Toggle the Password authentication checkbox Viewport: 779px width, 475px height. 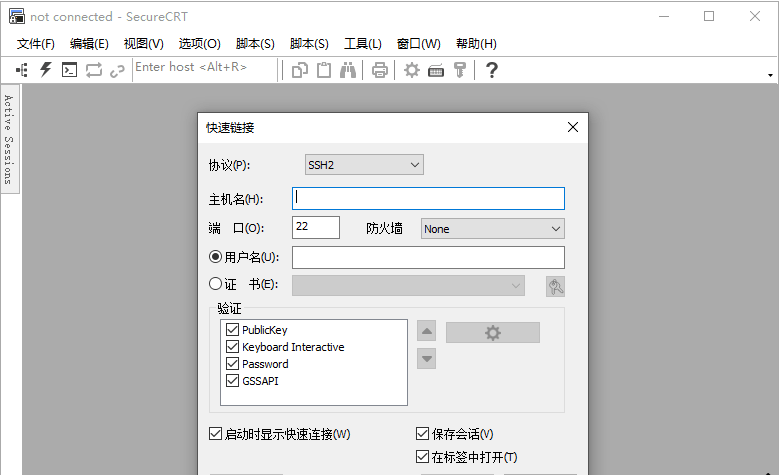pos(233,364)
